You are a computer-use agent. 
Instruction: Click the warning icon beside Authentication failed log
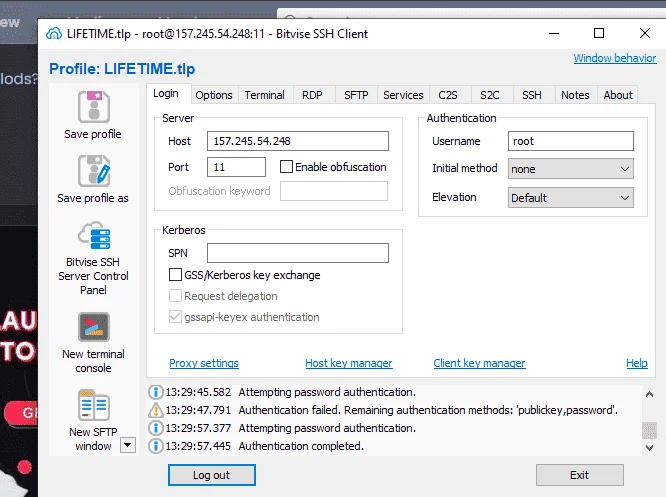coord(156,410)
